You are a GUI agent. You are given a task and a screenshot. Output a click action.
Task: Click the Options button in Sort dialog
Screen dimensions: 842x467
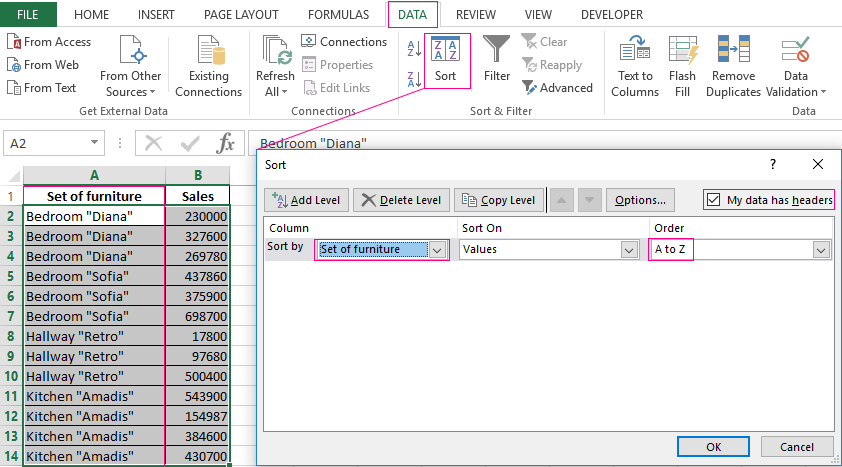(639, 200)
